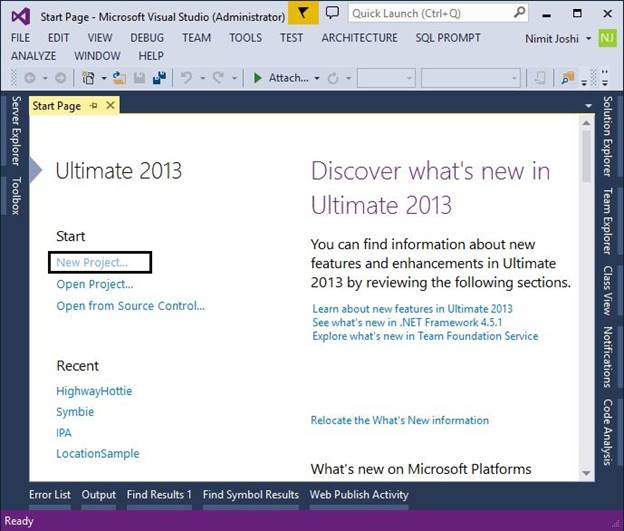The height and width of the screenshot is (531, 624).
Task: Click the Save All toolbar icon
Action: tap(159, 78)
